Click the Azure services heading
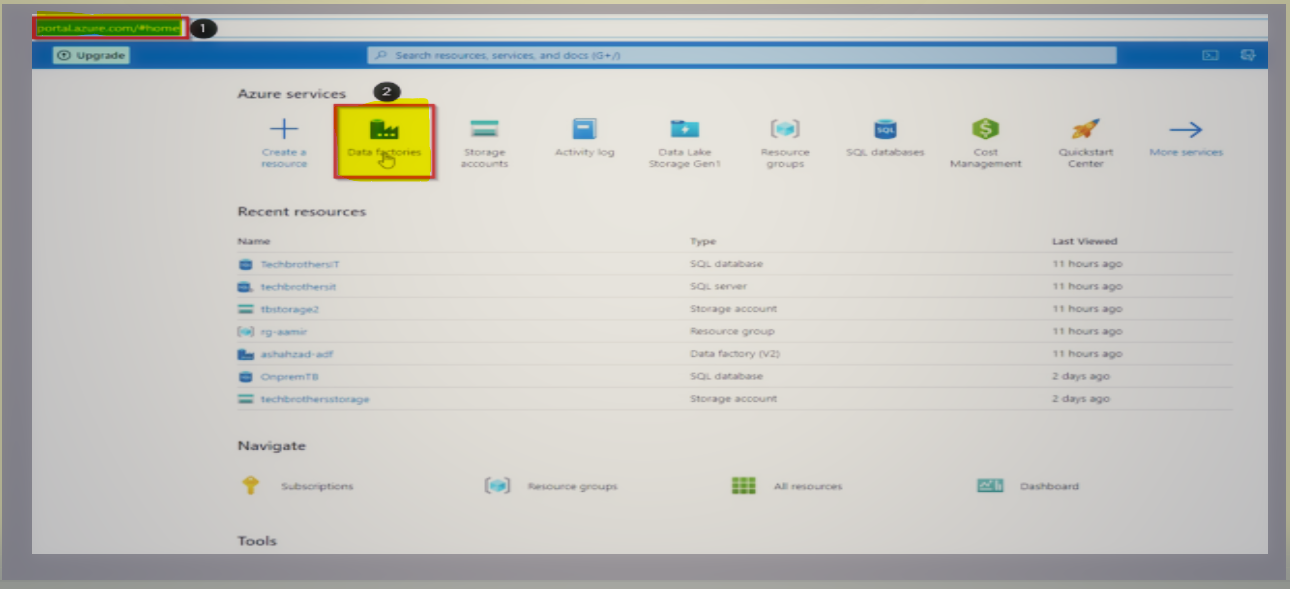The width and height of the screenshot is (1290, 589). [x=291, y=93]
